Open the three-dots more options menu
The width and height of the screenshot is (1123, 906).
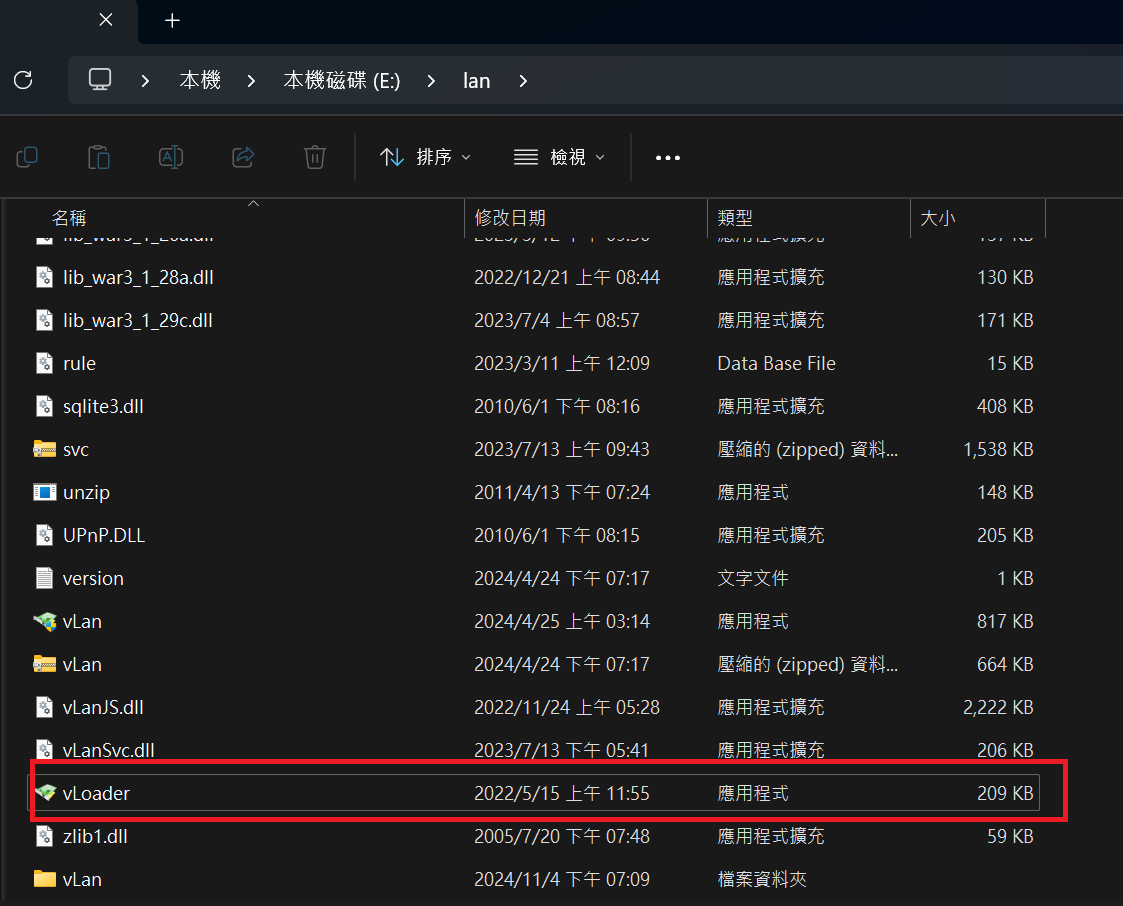[x=667, y=157]
